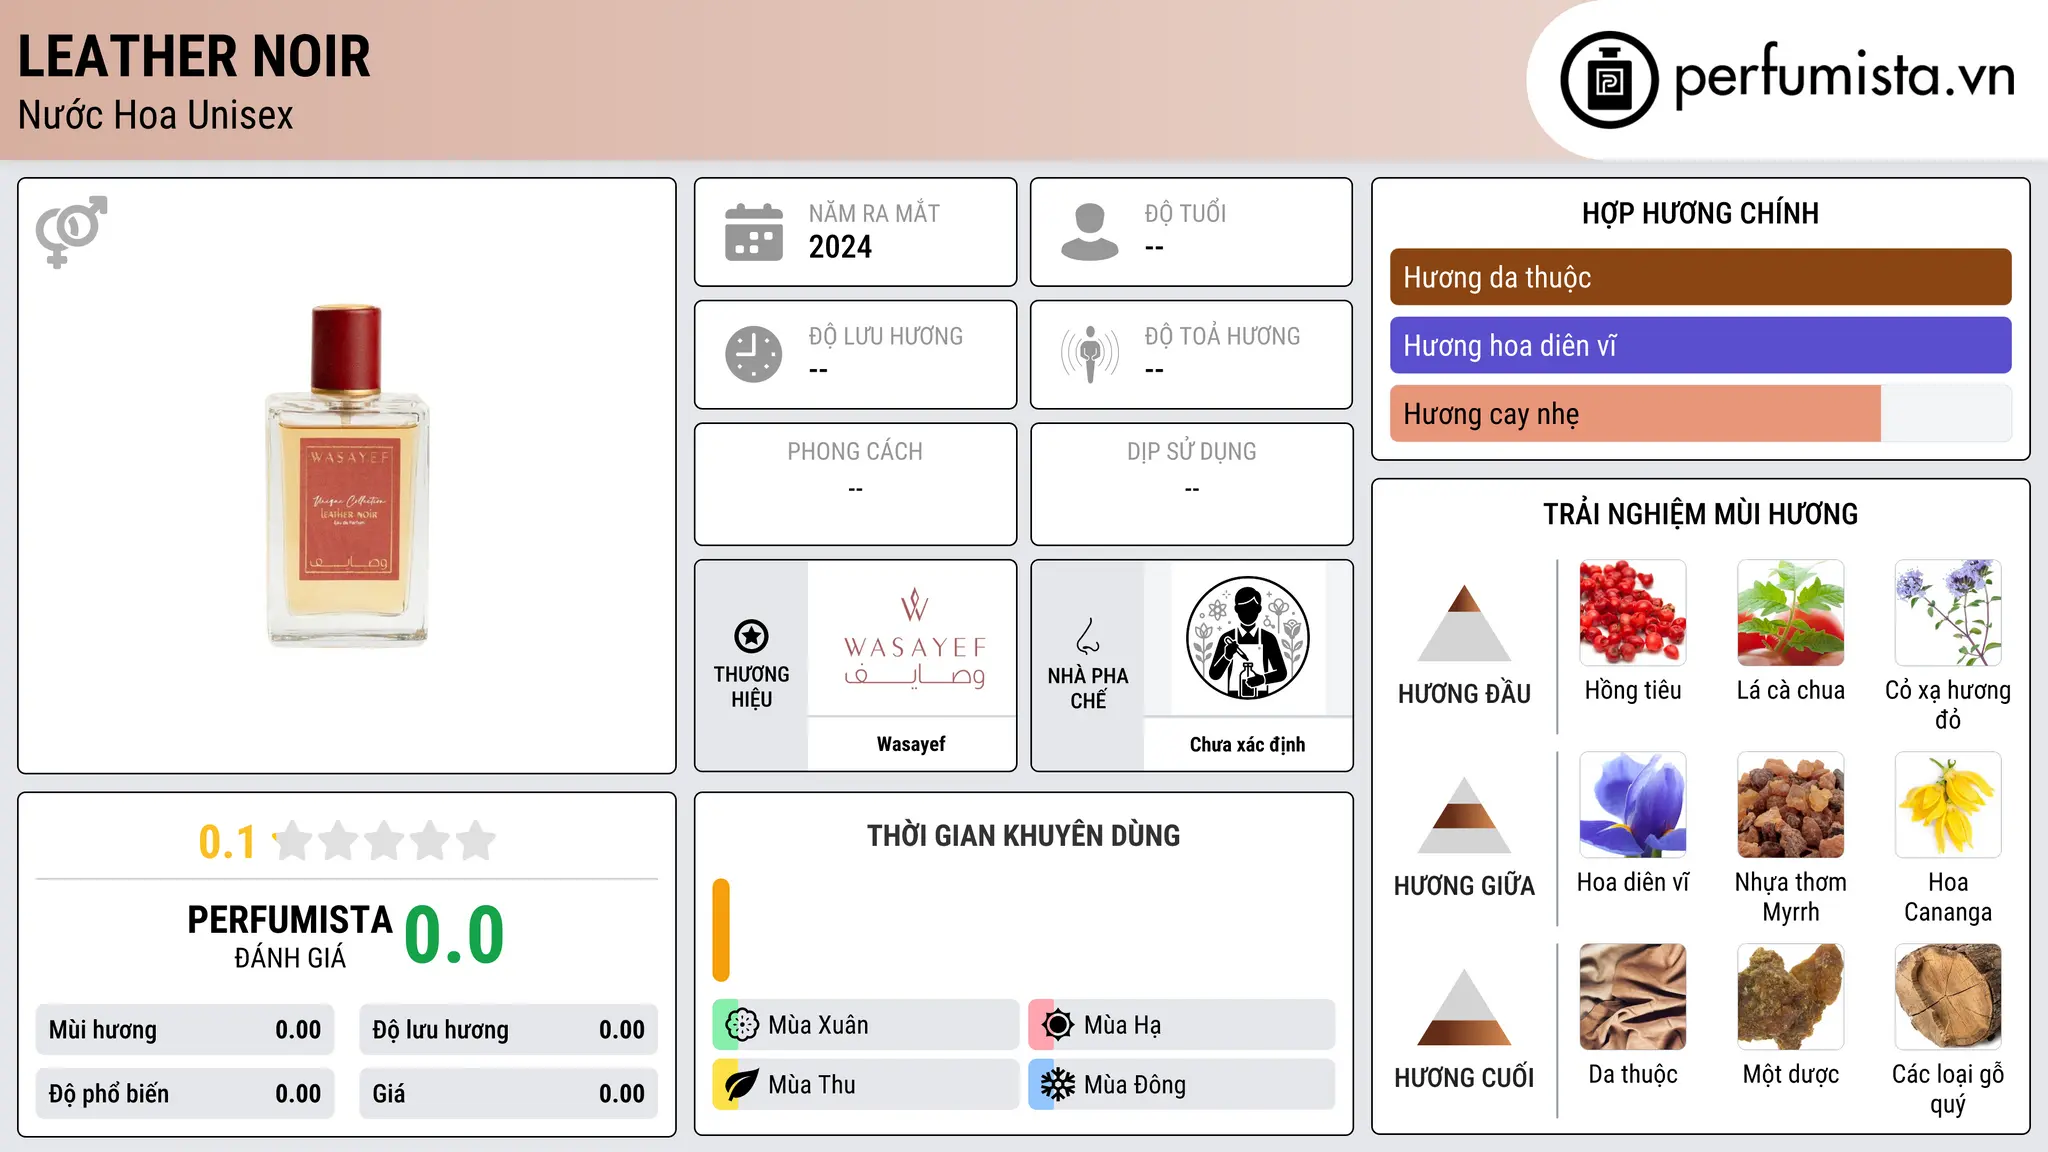2048x1152 pixels.
Task: Click the THỜI GIAN KHUYÊN DÙNG heading
Action: tap(1023, 836)
